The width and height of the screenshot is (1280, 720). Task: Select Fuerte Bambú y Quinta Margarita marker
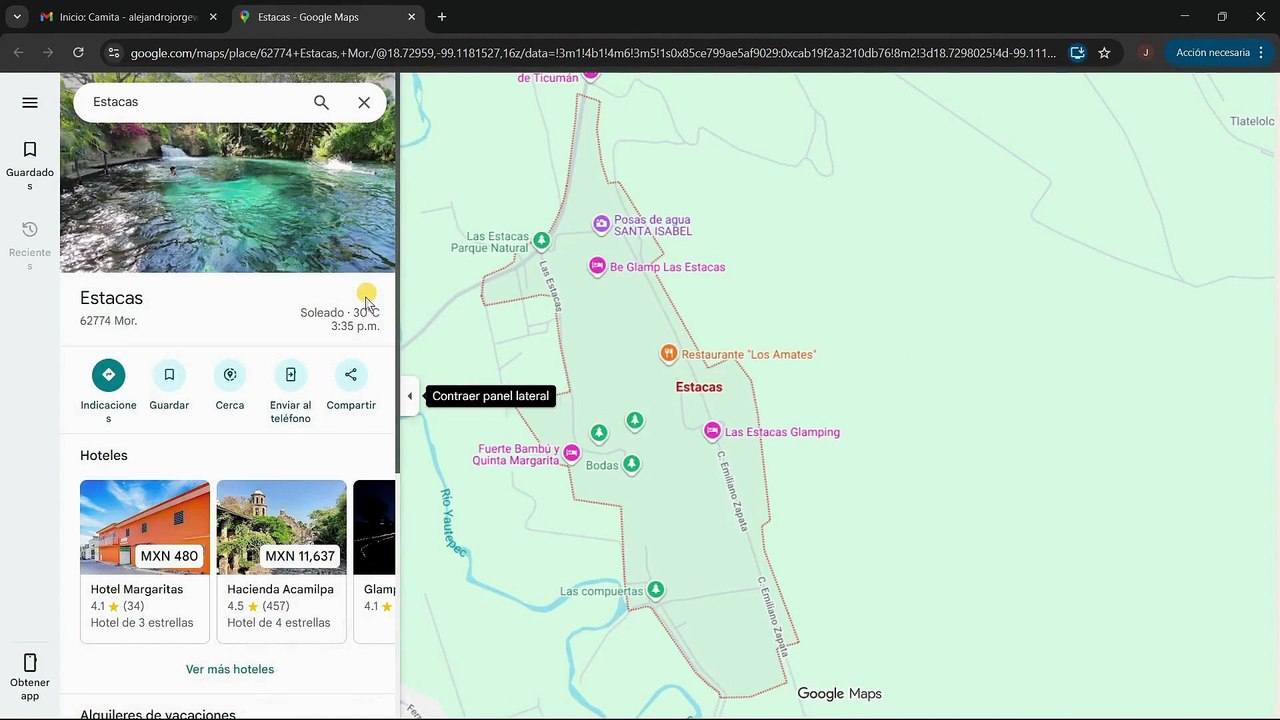coord(571,453)
